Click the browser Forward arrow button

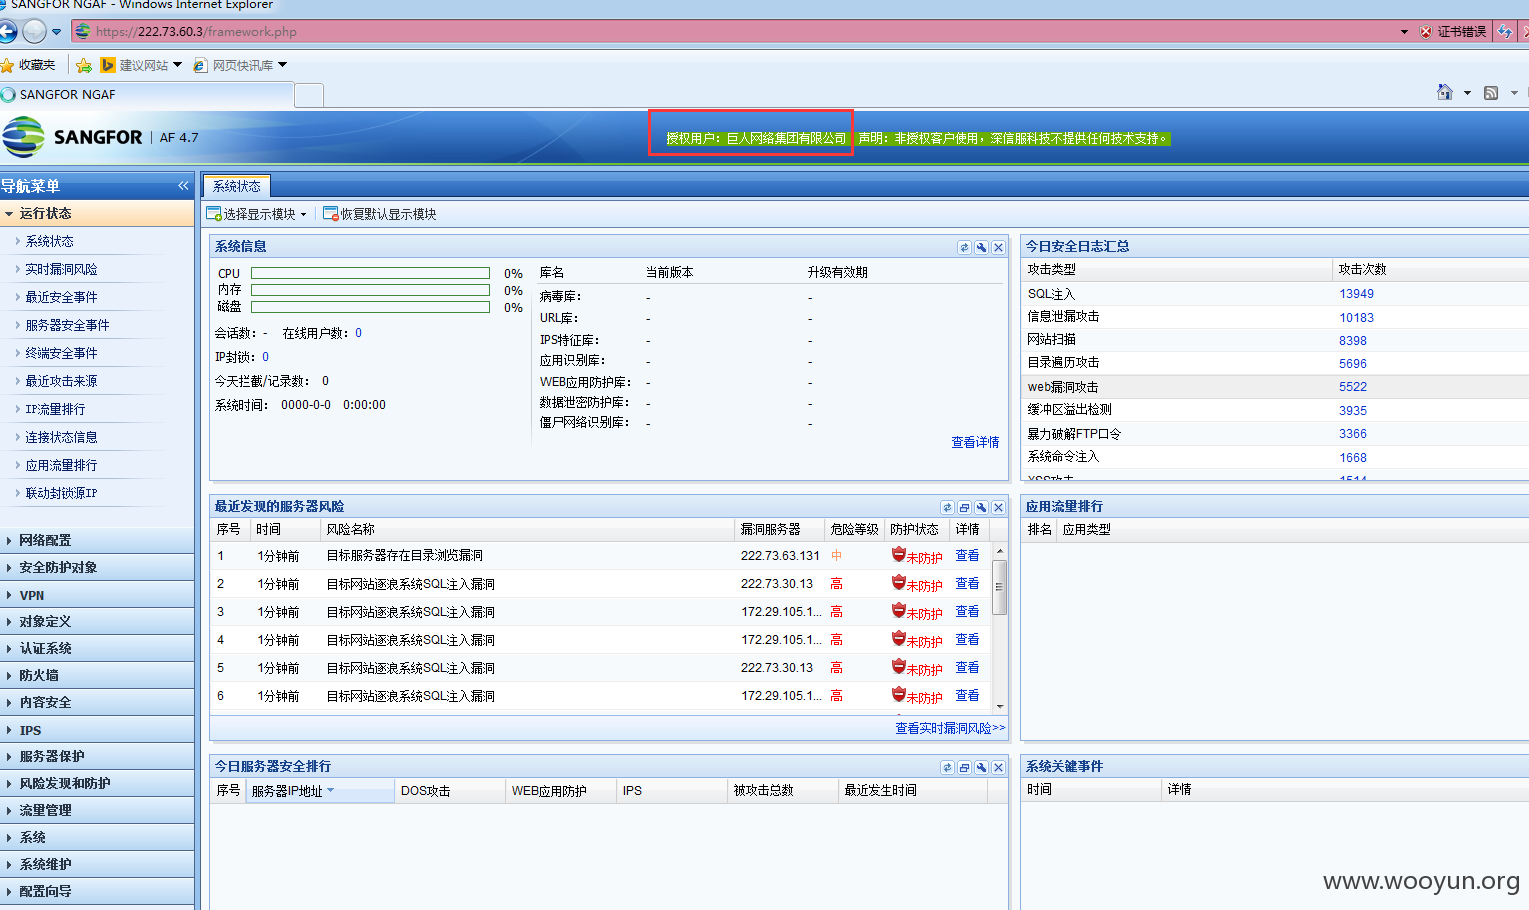(34, 31)
